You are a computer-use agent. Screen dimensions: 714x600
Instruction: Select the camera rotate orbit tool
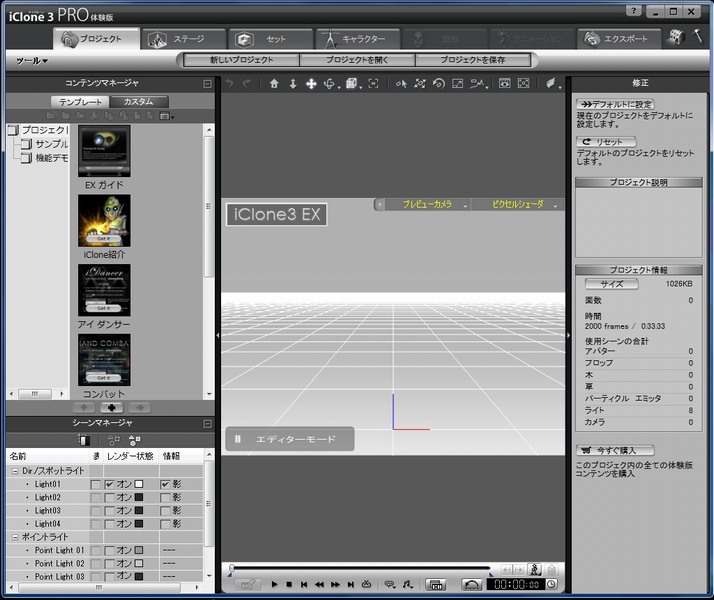click(330, 83)
